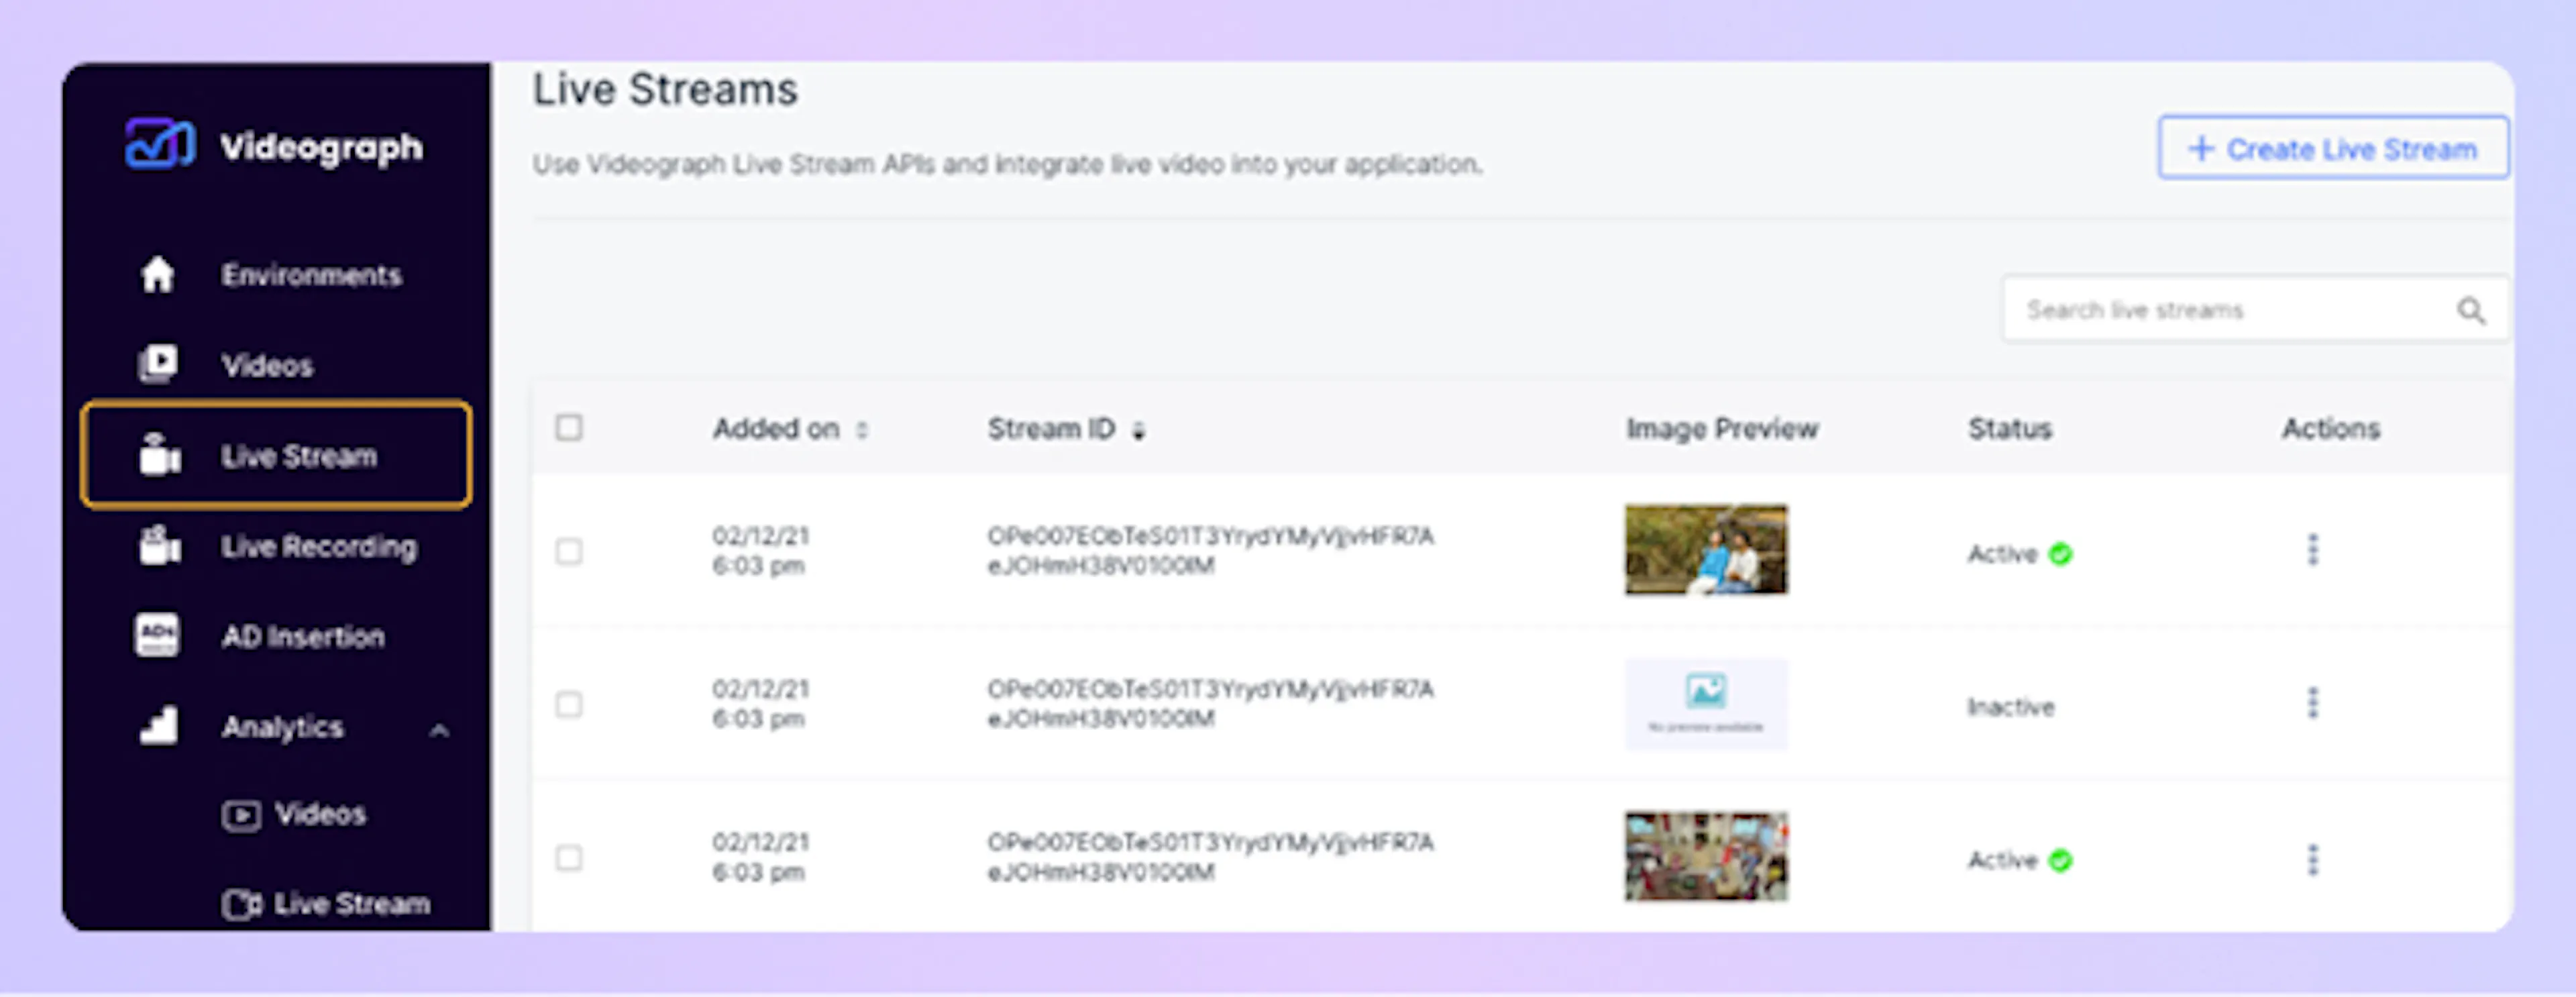Click the Analytics Videos sub-item play icon
This screenshot has width=2576, height=997.
pyautogui.click(x=241, y=815)
